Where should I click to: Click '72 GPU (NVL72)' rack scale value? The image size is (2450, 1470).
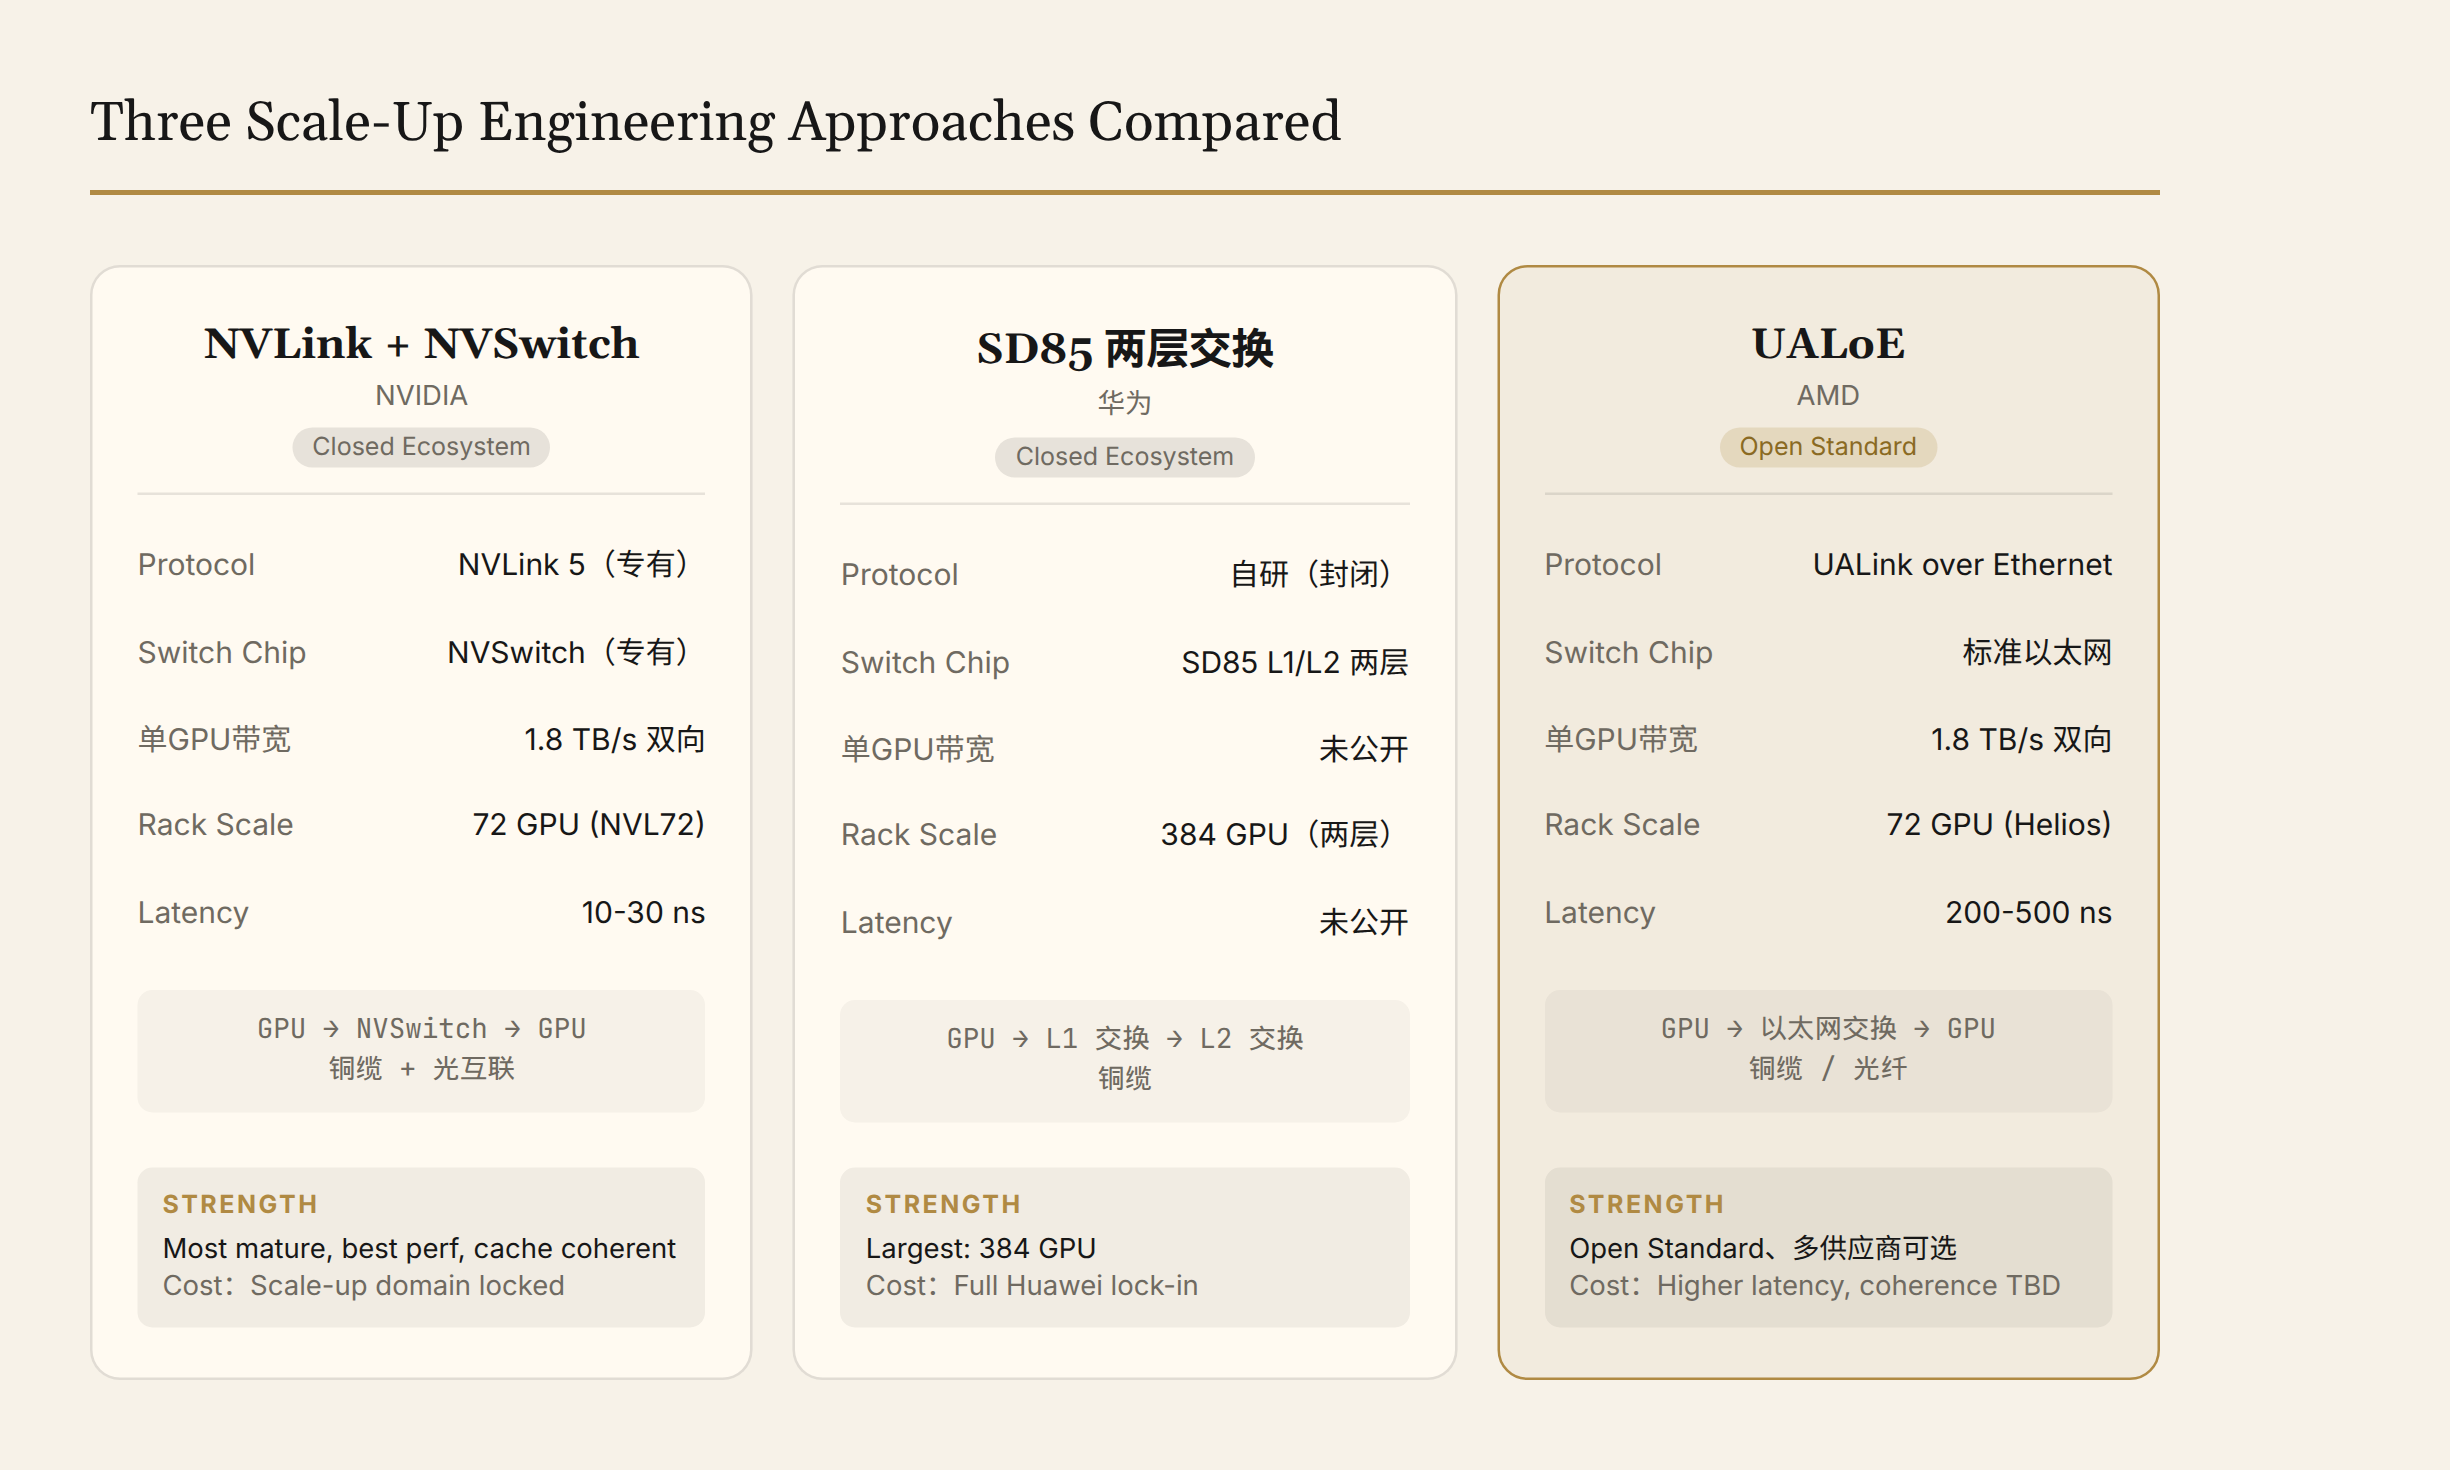(589, 825)
